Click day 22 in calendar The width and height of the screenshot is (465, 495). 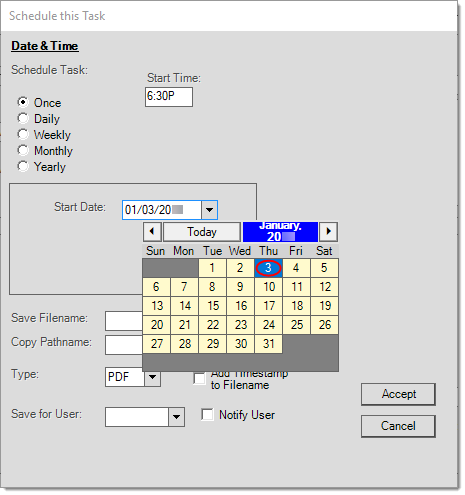click(x=212, y=325)
